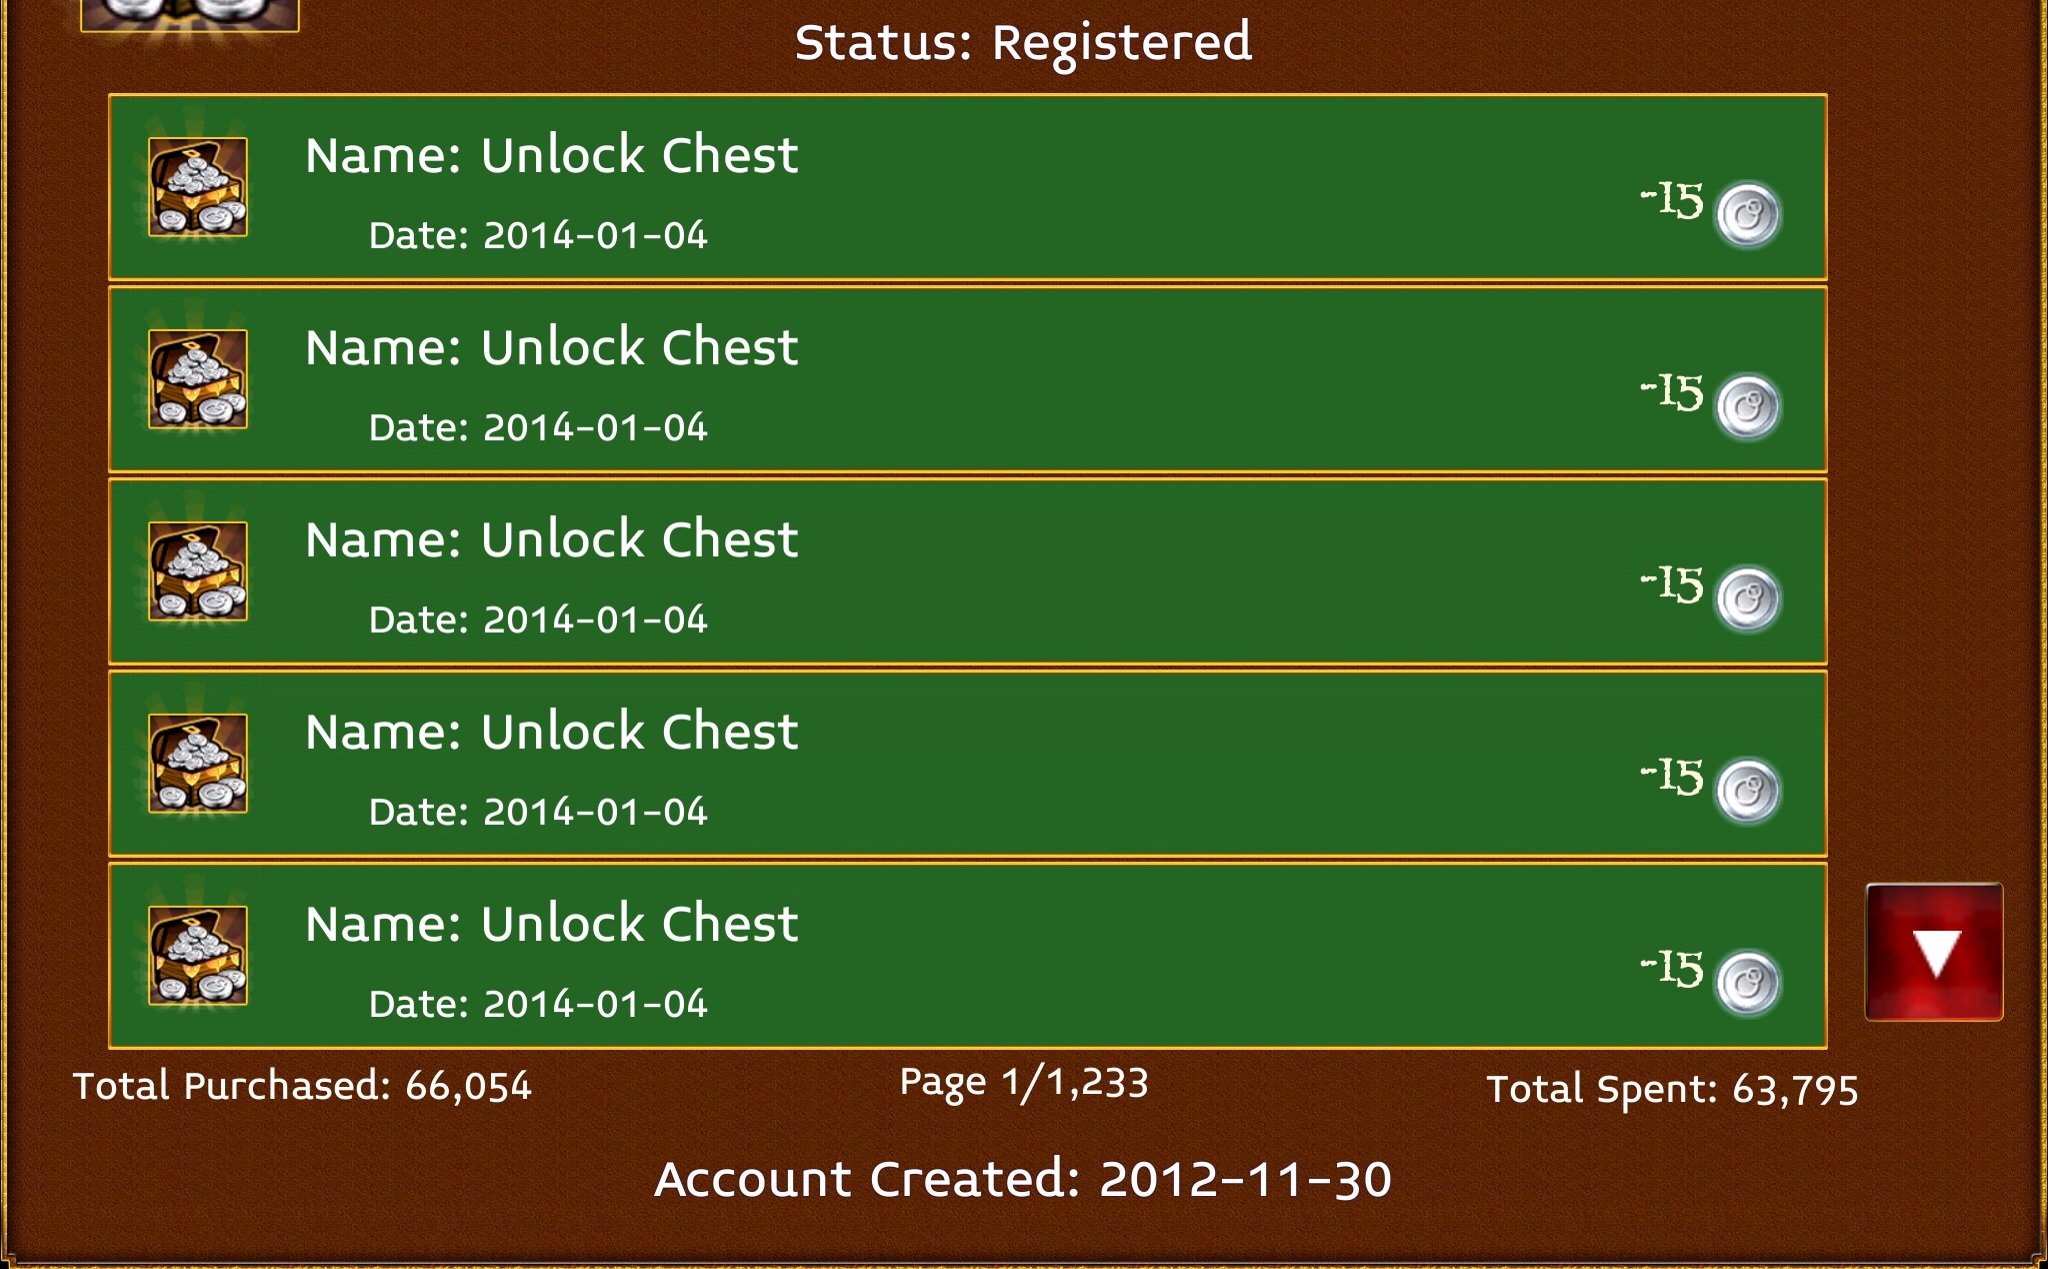Click the Page 1/1,233 indicator
This screenshot has height=1269, width=2048.
1024,1083
